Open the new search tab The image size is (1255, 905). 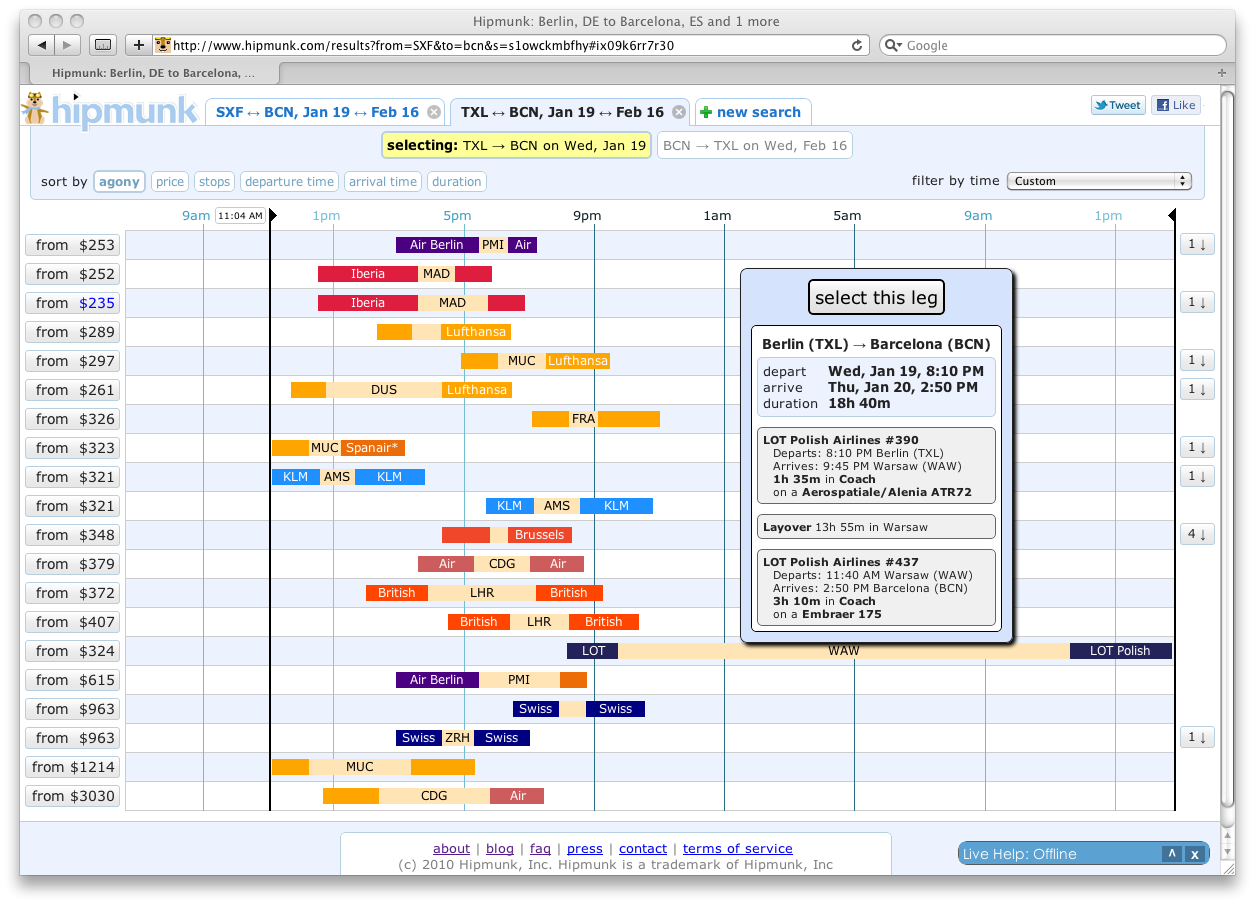coord(751,112)
